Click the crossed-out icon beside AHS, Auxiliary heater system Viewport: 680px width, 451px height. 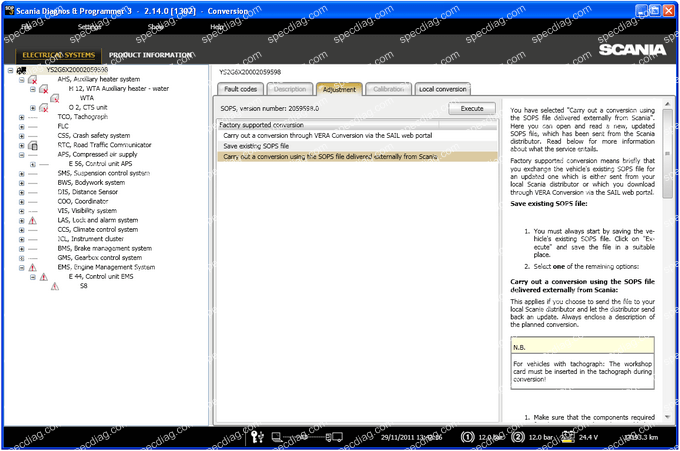(x=33, y=80)
